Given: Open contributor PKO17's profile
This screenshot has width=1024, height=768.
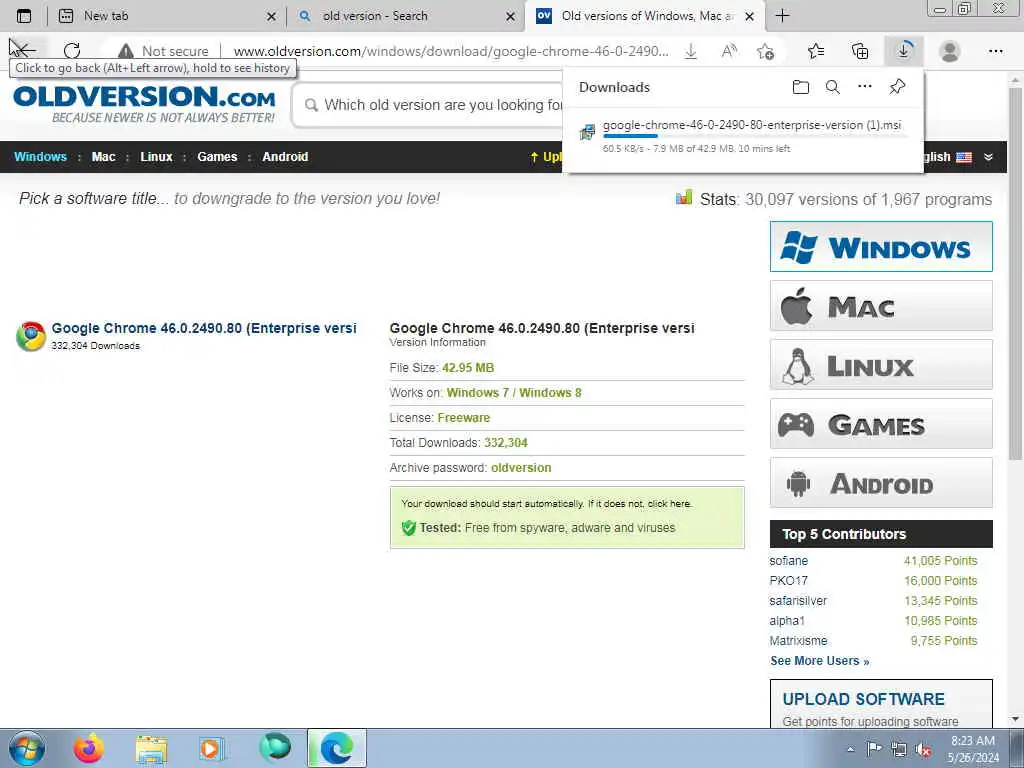Looking at the screenshot, I should [x=789, y=581].
